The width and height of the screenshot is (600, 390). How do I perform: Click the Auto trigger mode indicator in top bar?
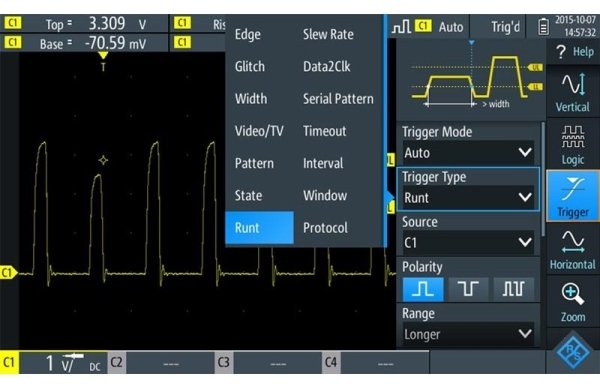coord(451,27)
